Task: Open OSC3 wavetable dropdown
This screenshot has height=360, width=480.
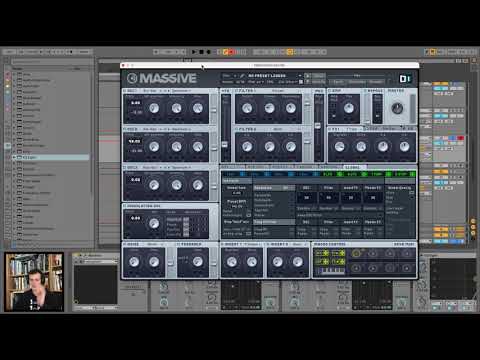Action: pos(182,167)
